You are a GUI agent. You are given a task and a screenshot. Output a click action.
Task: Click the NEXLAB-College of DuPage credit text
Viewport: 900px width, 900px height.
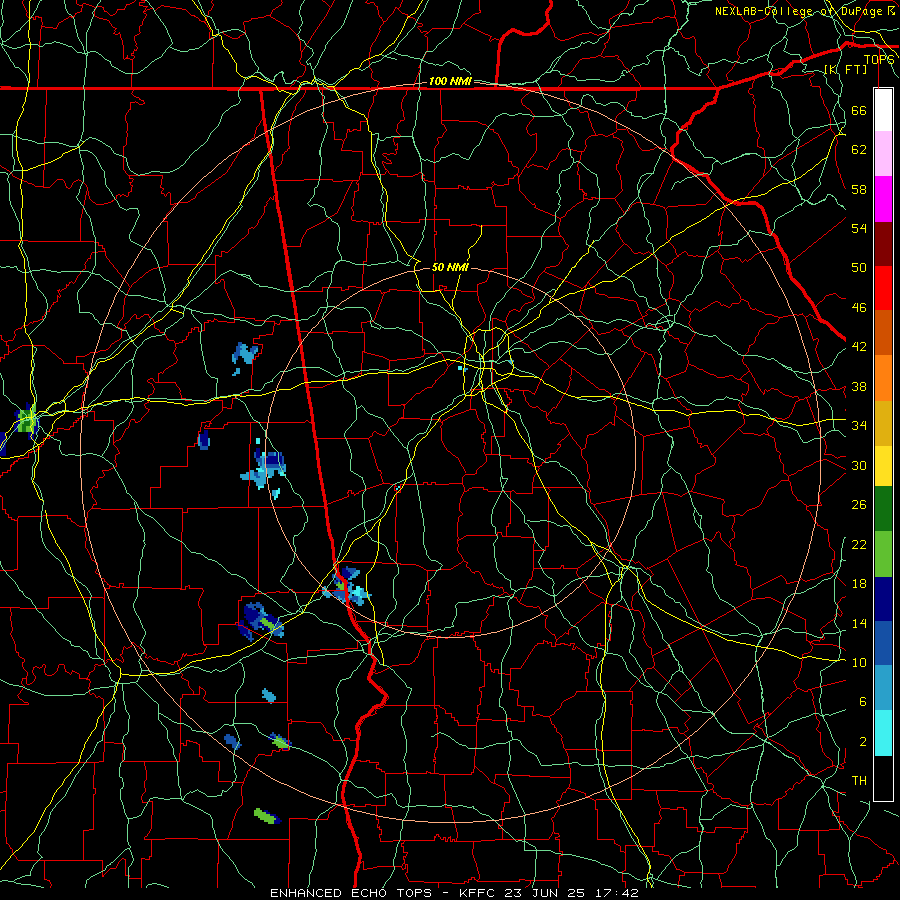[x=806, y=11]
